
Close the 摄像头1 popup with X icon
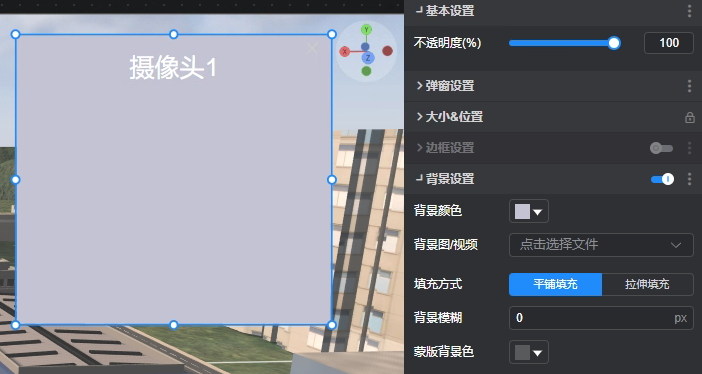pos(312,48)
